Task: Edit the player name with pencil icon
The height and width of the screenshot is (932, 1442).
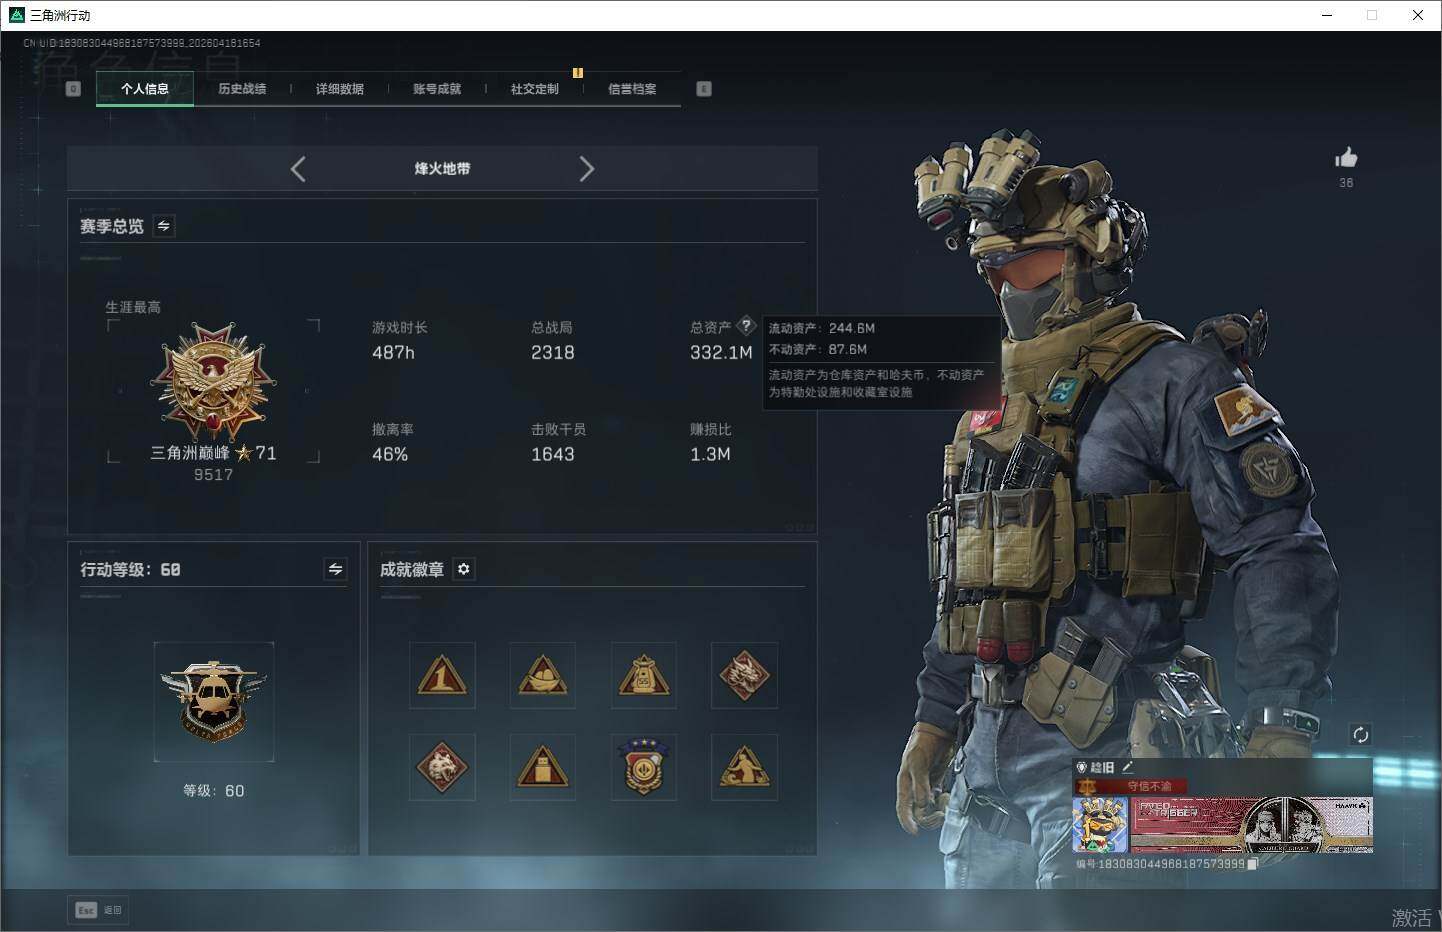Action: click(1128, 767)
